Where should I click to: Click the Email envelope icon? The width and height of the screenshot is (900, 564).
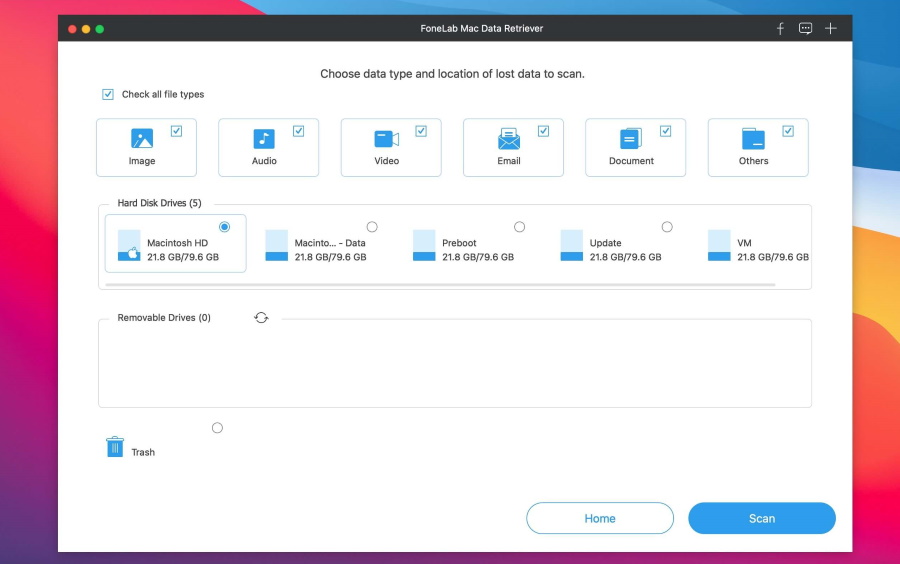pos(509,139)
